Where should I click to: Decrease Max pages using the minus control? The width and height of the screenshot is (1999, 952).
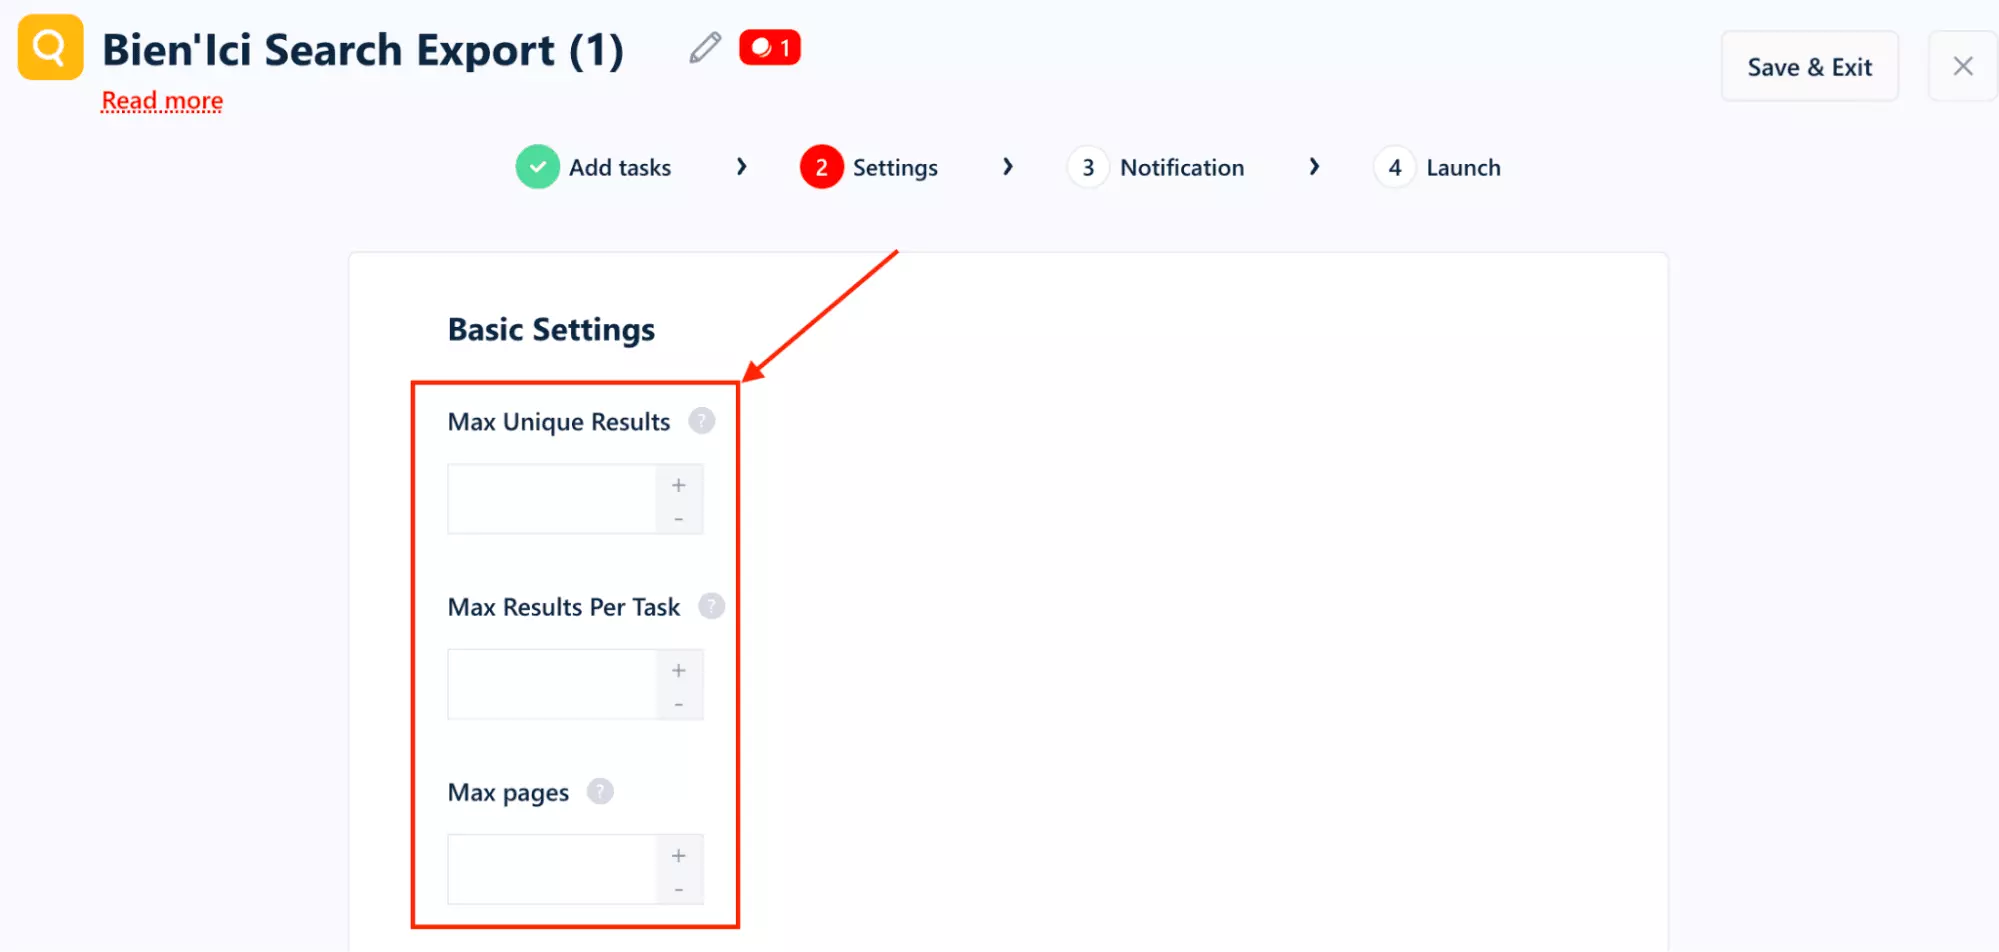pos(678,887)
